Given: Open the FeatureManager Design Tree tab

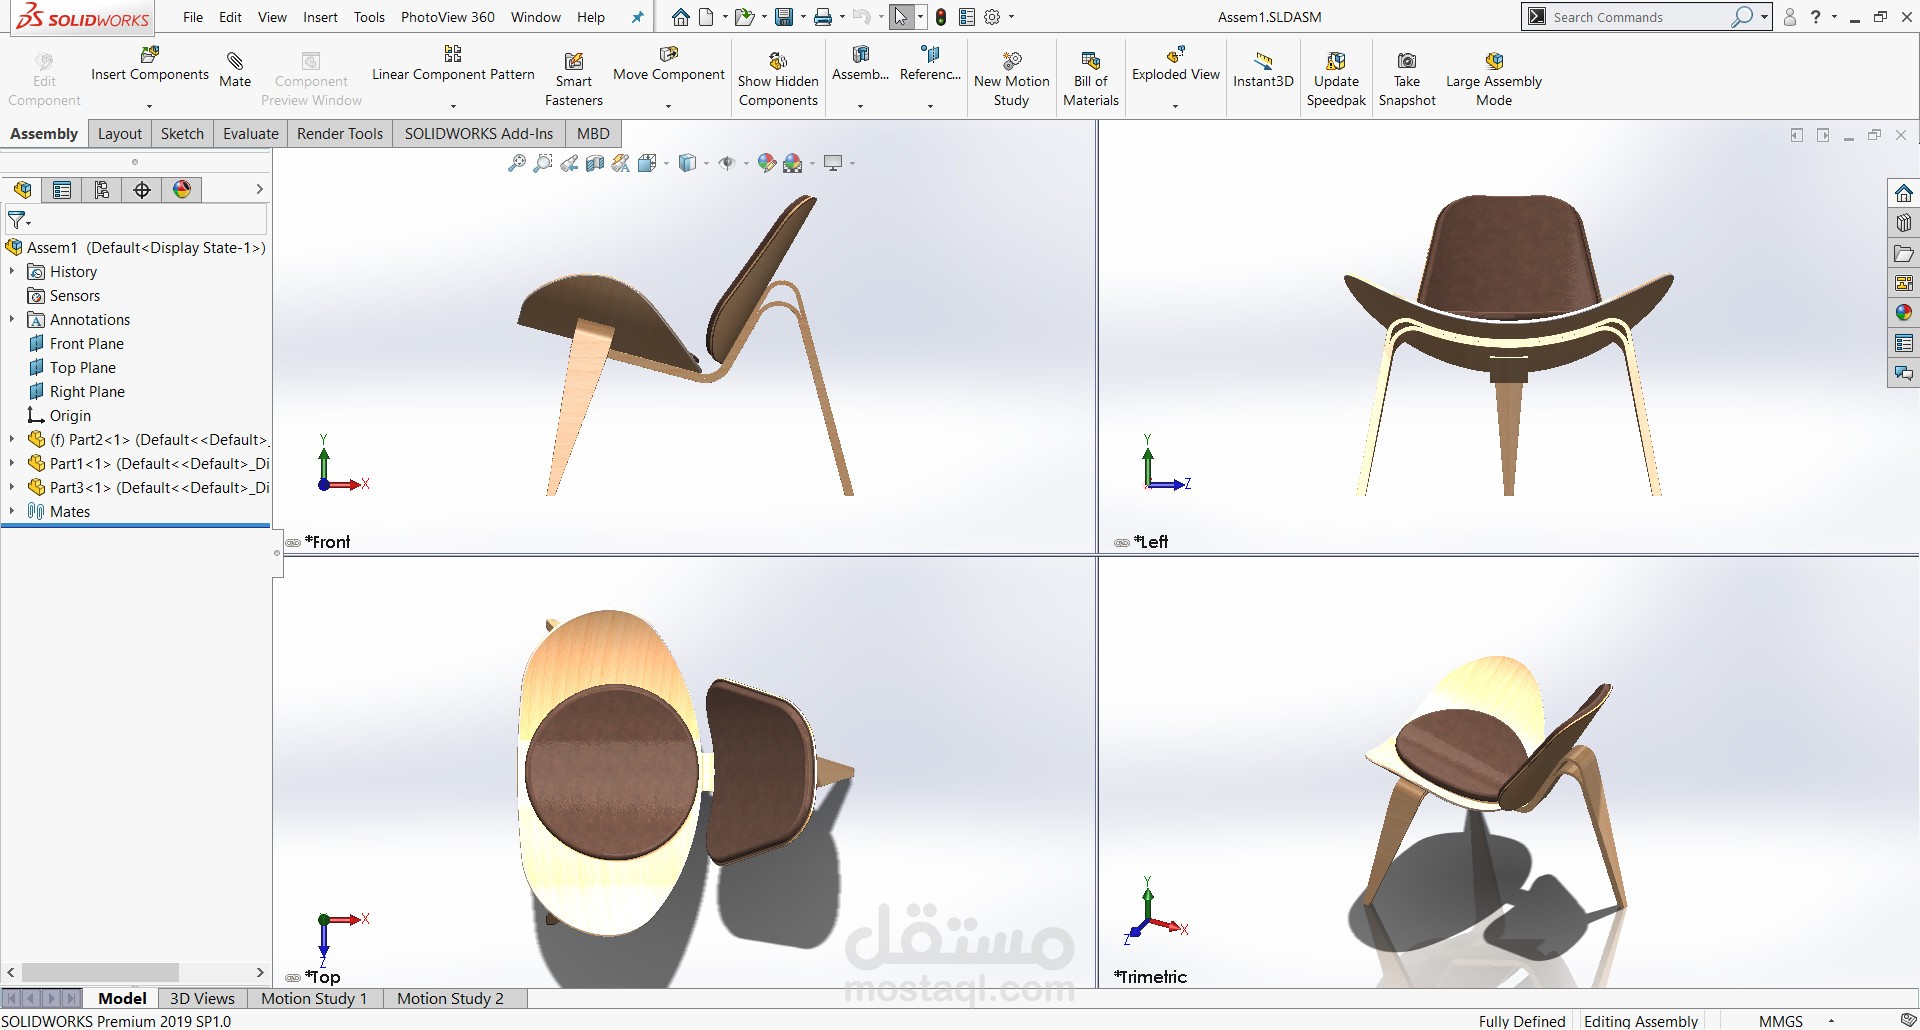Looking at the screenshot, I should [x=22, y=190].
